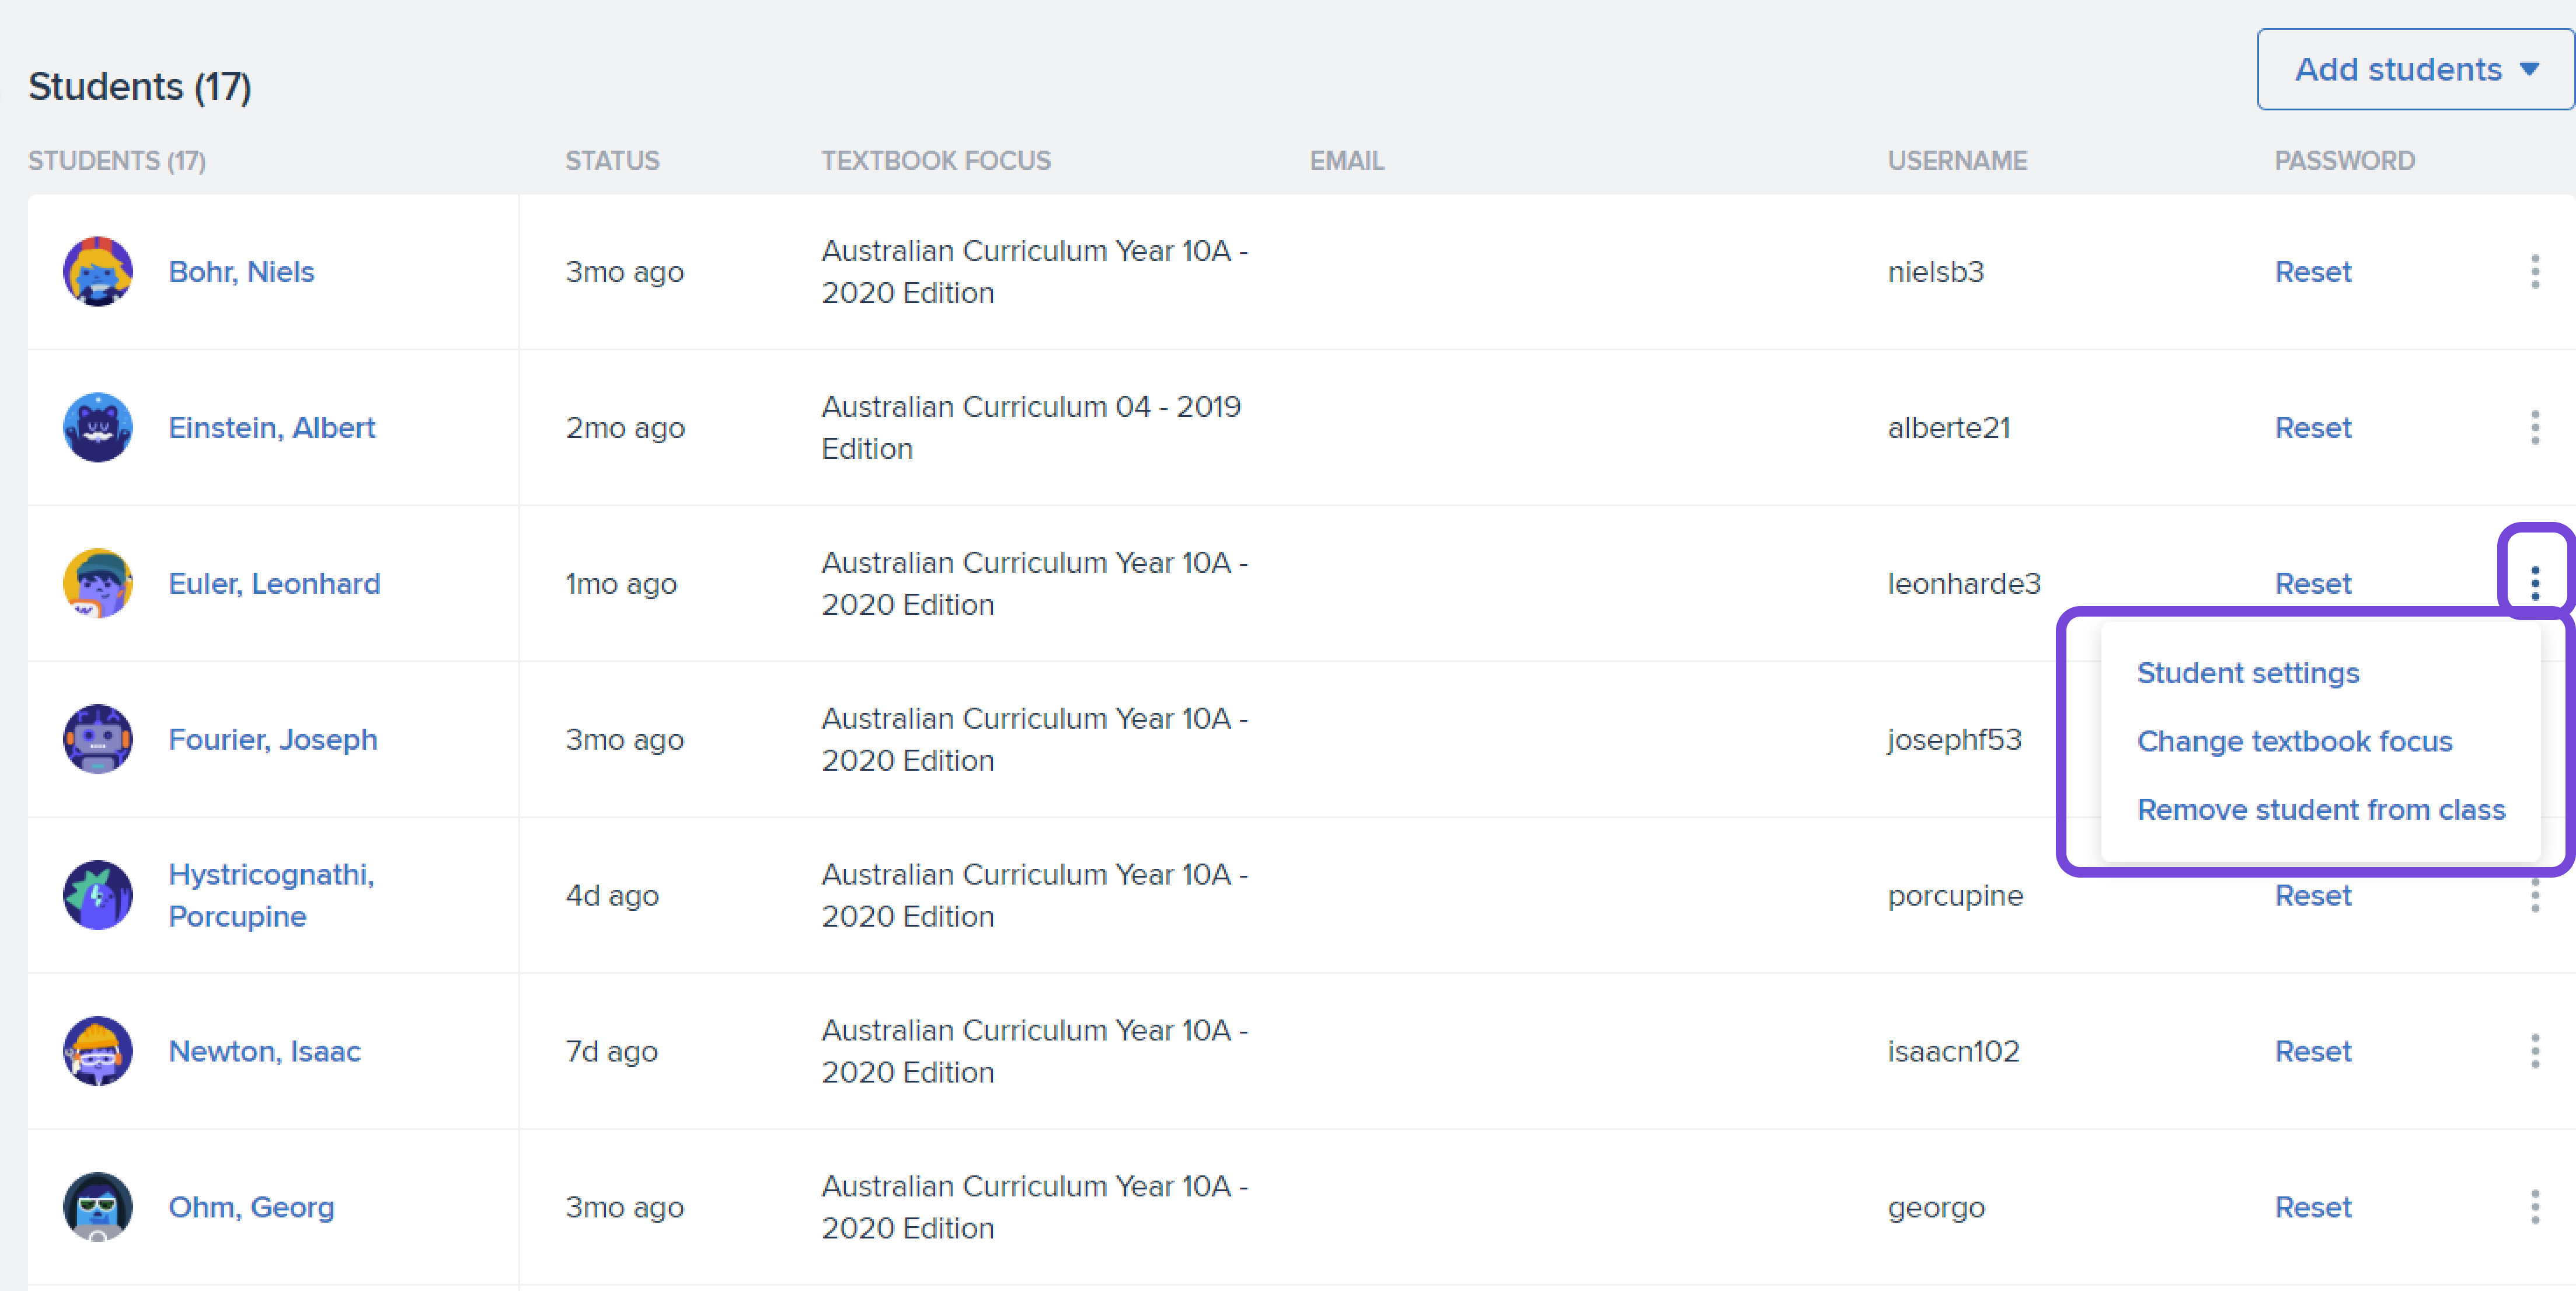Click the username josephf53

(1955, 739)
